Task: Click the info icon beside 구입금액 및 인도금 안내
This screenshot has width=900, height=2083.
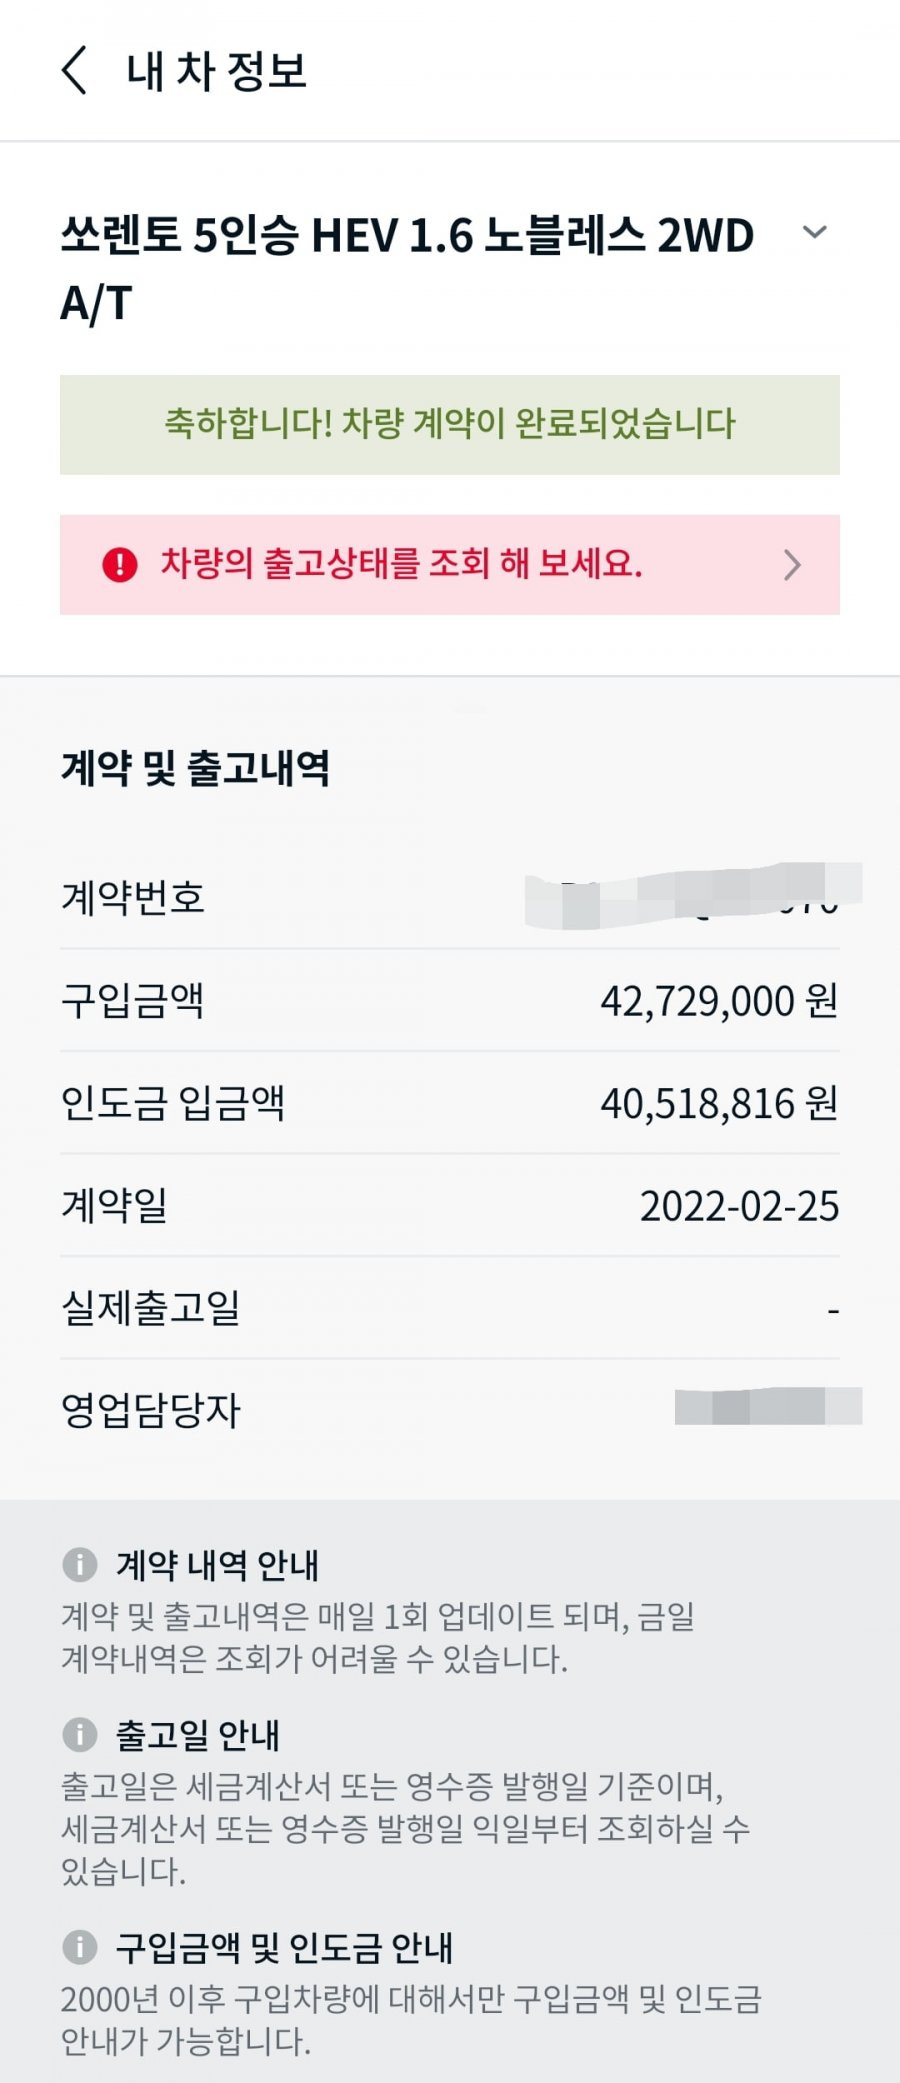Action: 80,1947
